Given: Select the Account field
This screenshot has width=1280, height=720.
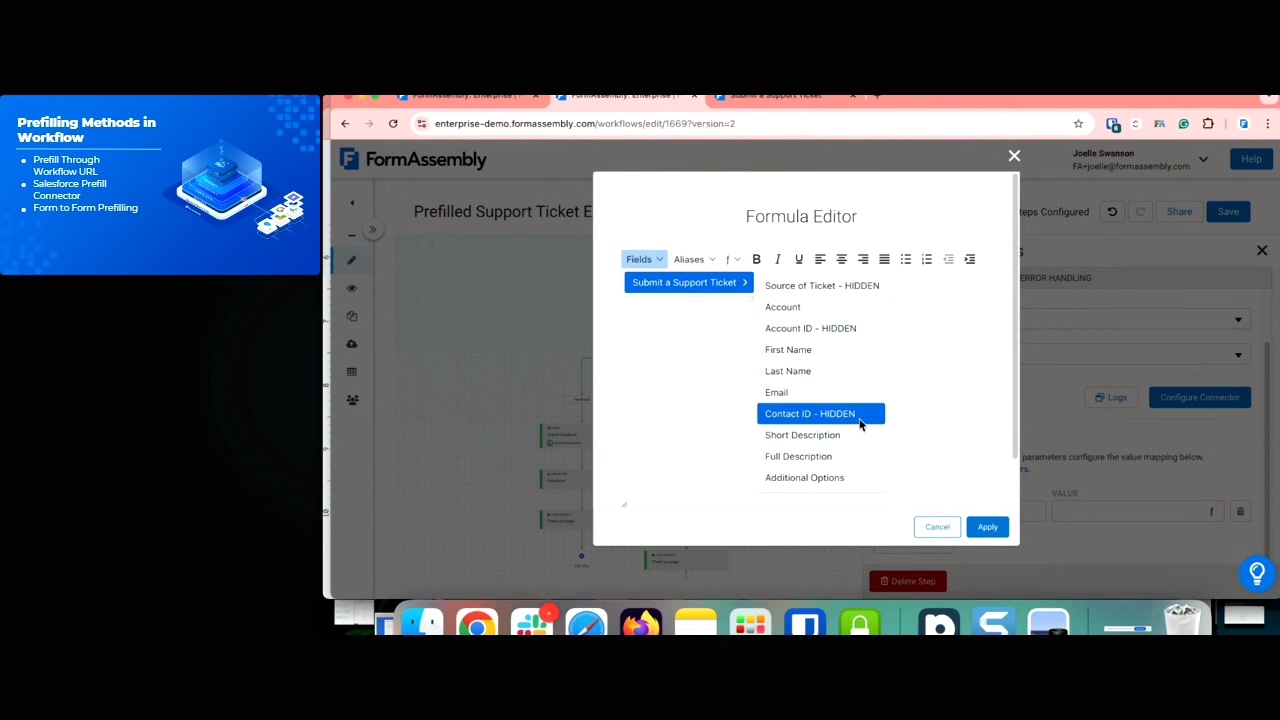Looking at the screenshot, I should pyautogui.click(x=822, y=307).
